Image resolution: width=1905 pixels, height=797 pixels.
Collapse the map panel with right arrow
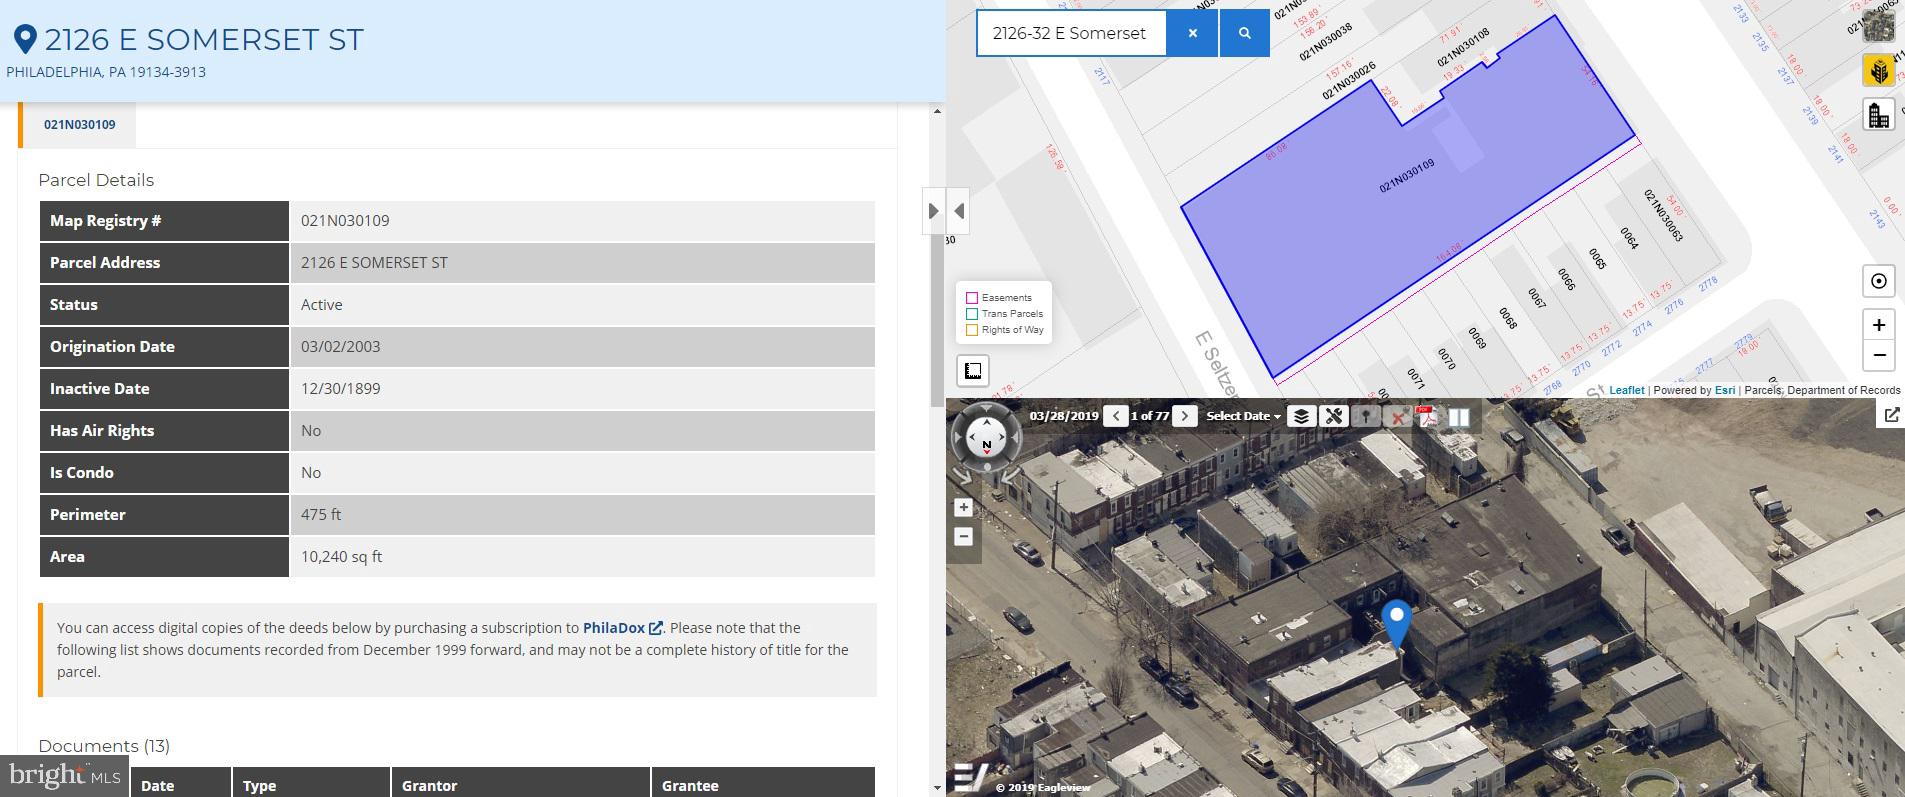(x=933, y=211)
